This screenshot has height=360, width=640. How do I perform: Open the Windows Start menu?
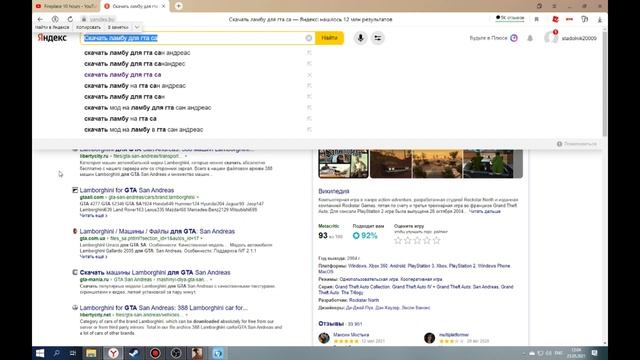point(40,353)
